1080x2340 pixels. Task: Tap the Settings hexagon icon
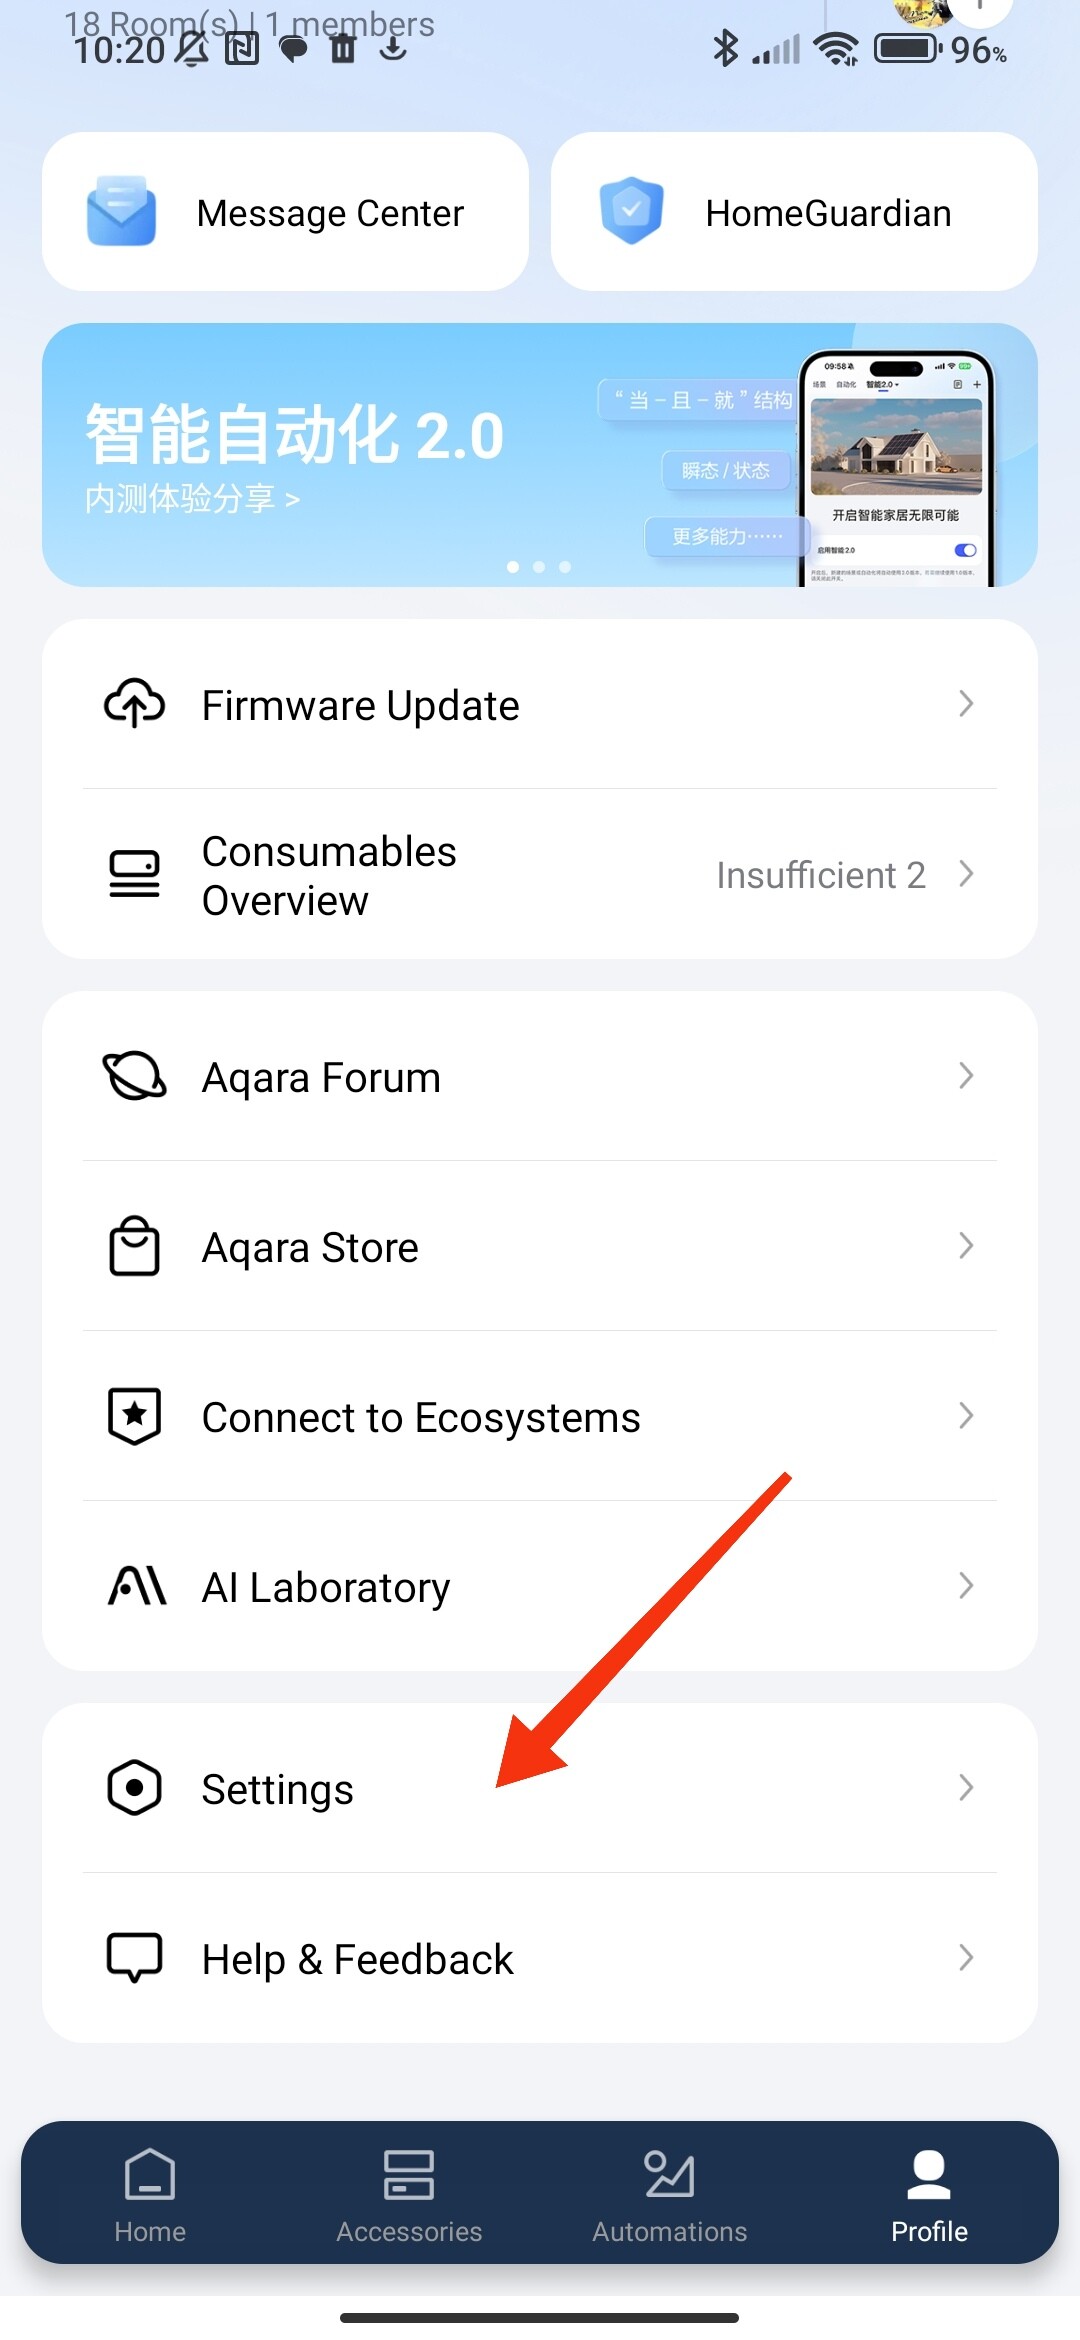click(135, 1788)
